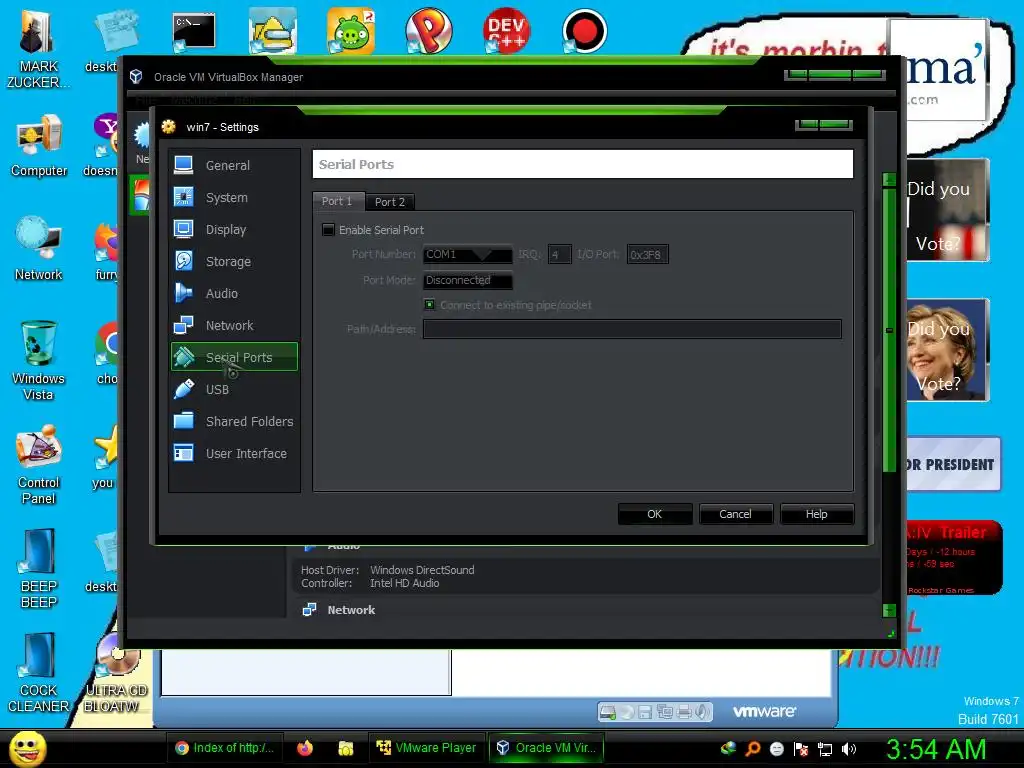Open the smiley face Start button
The width and height of the screenshot is (1024, 768).
[x=27, y=748]
